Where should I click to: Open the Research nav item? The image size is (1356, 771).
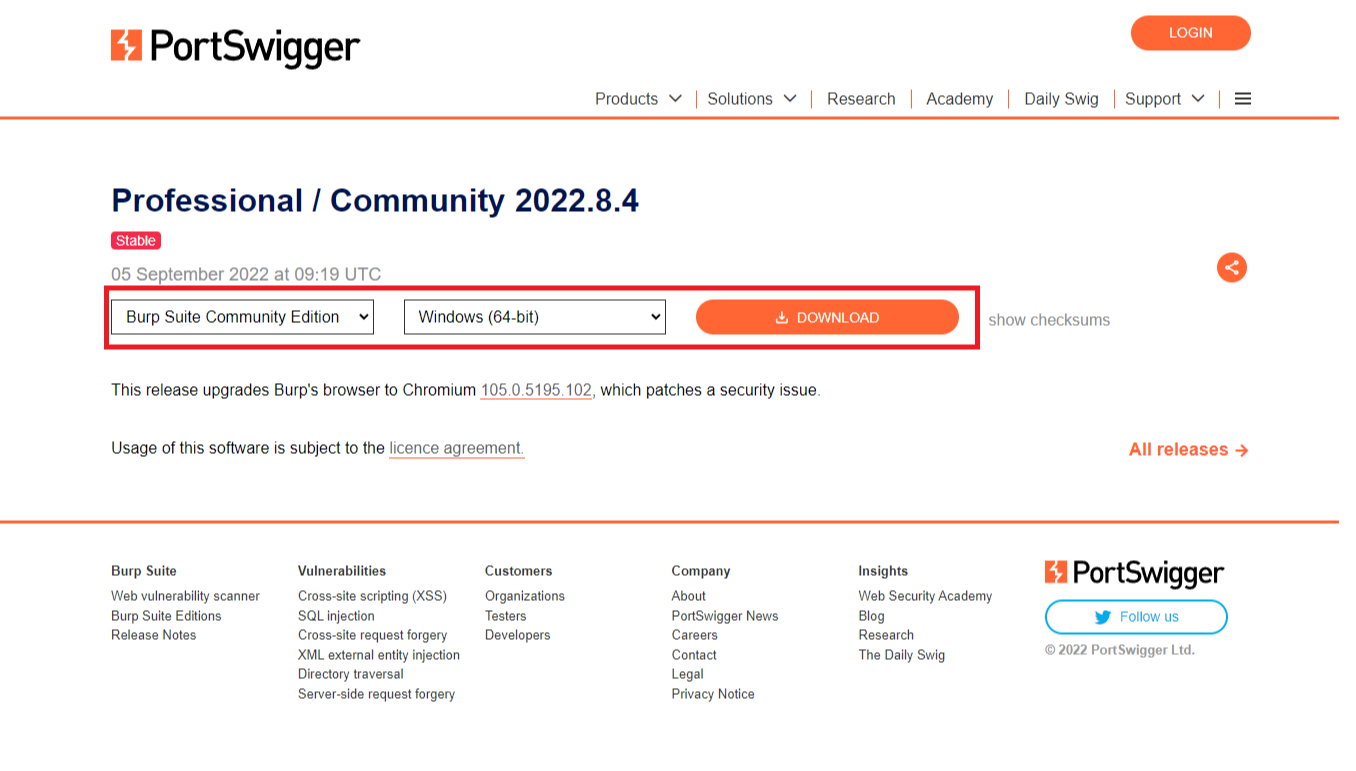pos(861,99)
